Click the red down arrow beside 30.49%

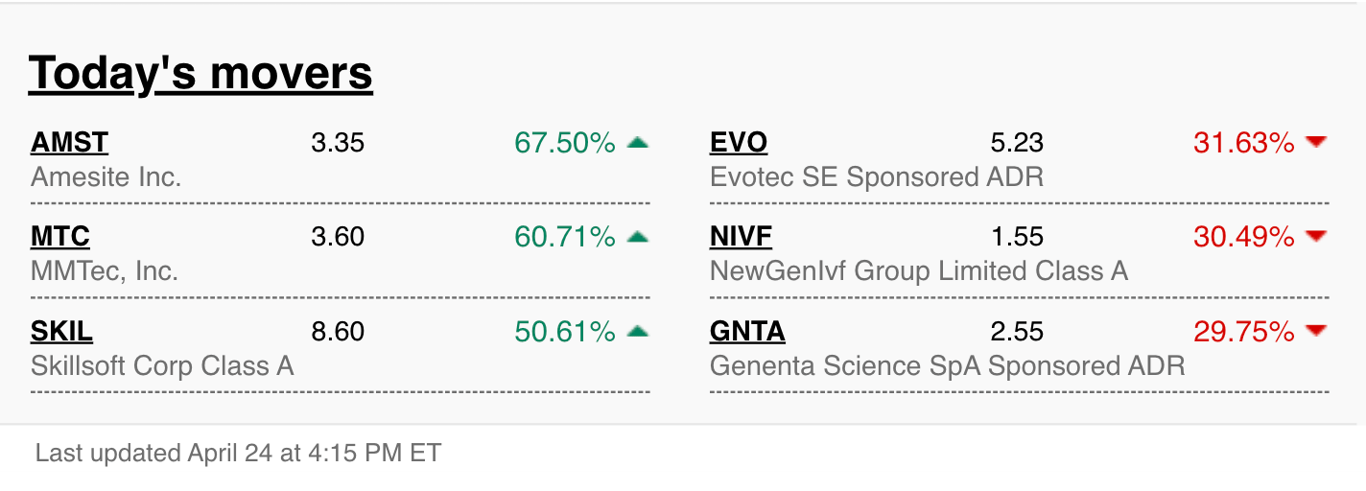click(1316, 237)
